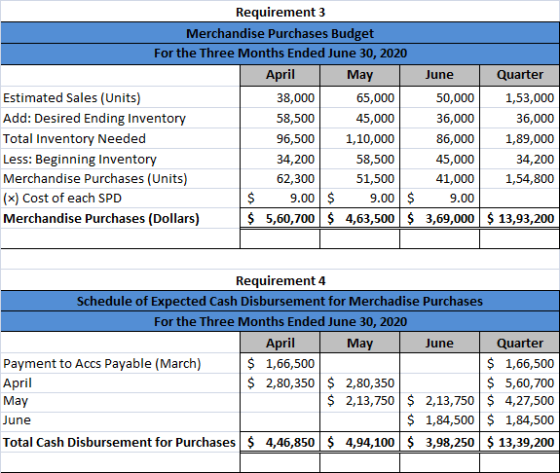Image resolution: width=560 pixels, height=473 pixels.
Task: Click the Add: Desired Ending Inventory label
Action: [94, 118]
